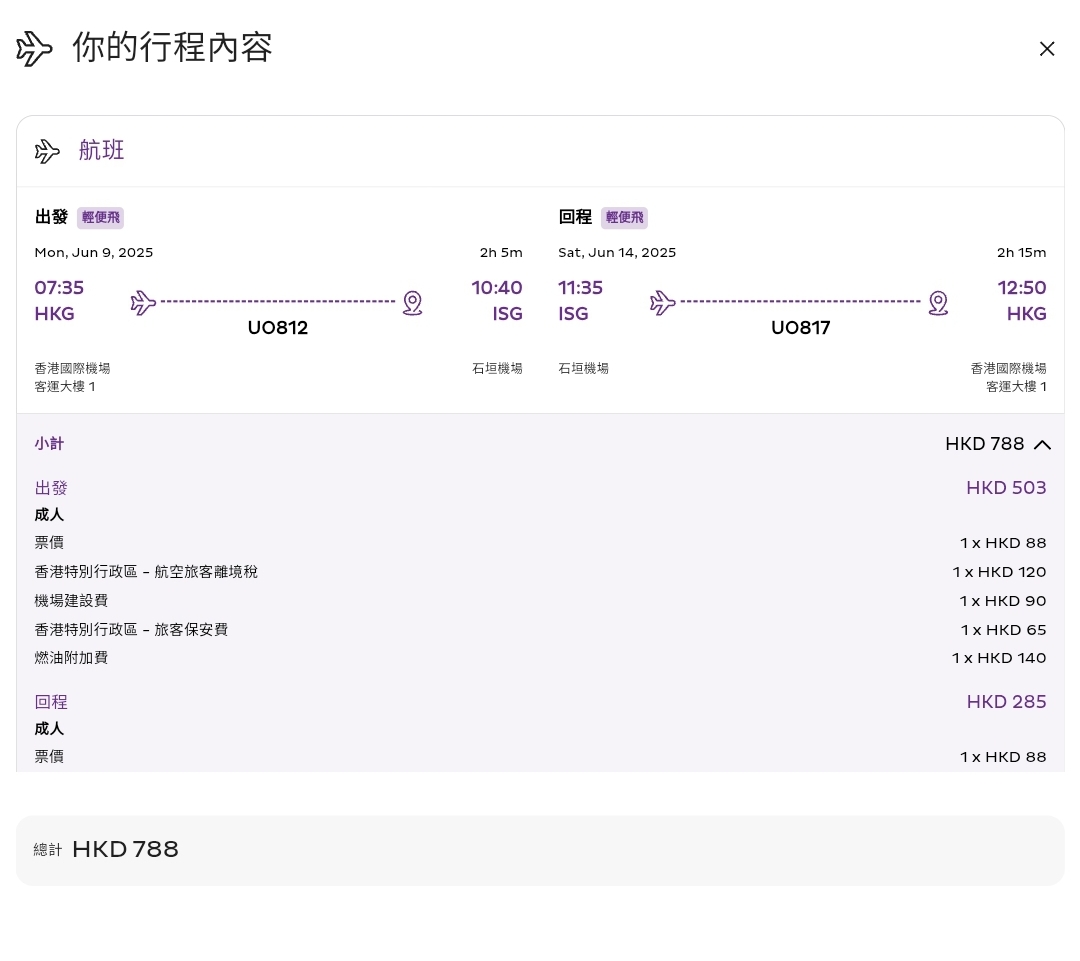1080x961 pixels.
Task: Switch to the 回程 flight section
Action: click(575, 217)
